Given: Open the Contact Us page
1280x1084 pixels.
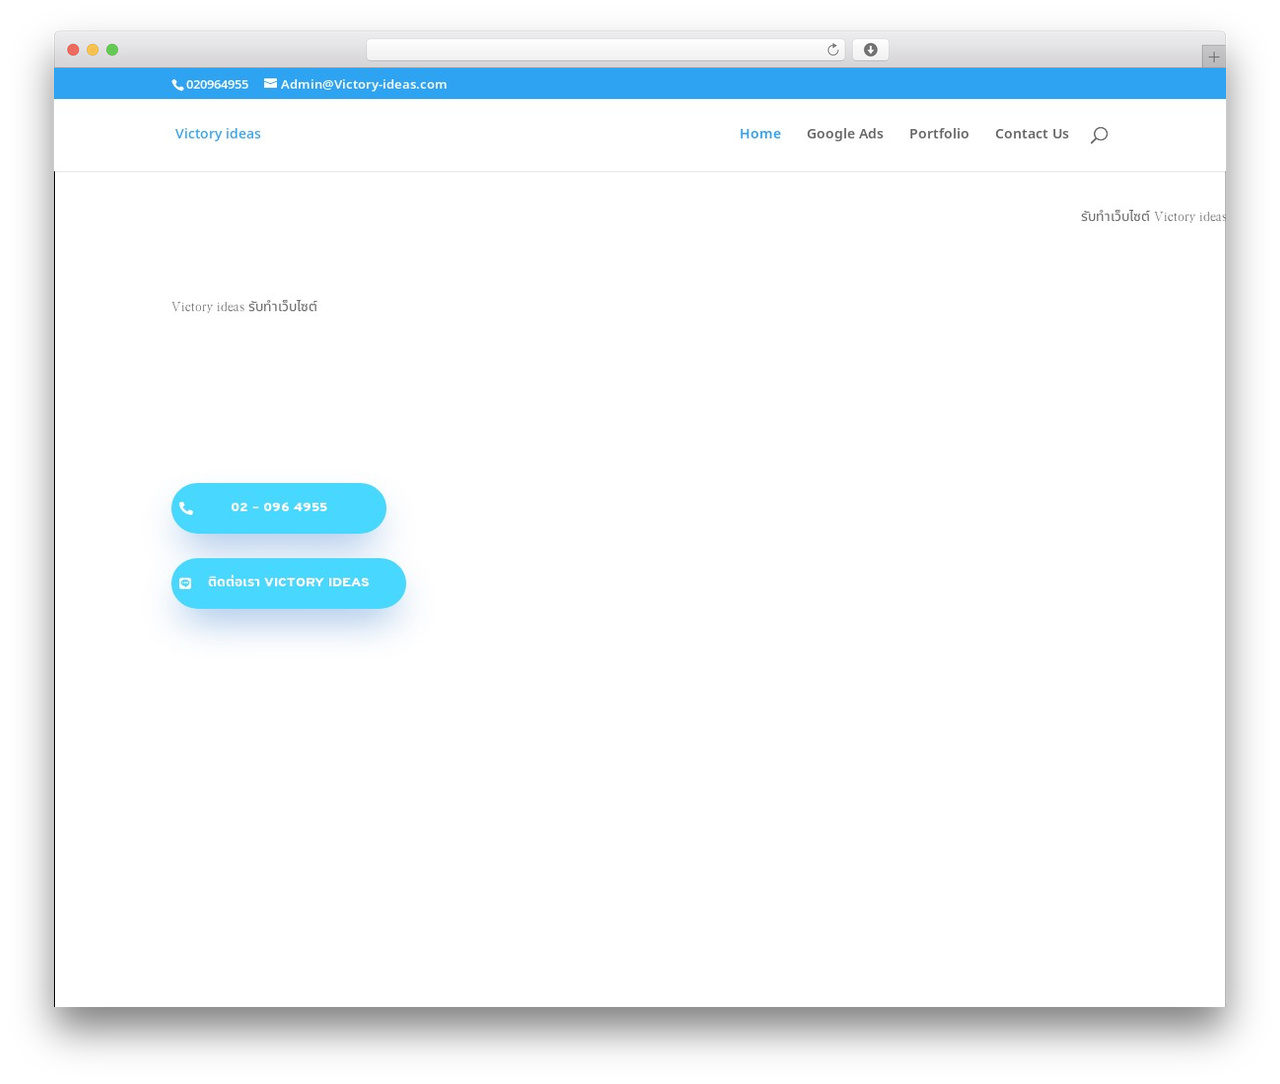Looking at the screenshot, I should (x=1032, y=133).
